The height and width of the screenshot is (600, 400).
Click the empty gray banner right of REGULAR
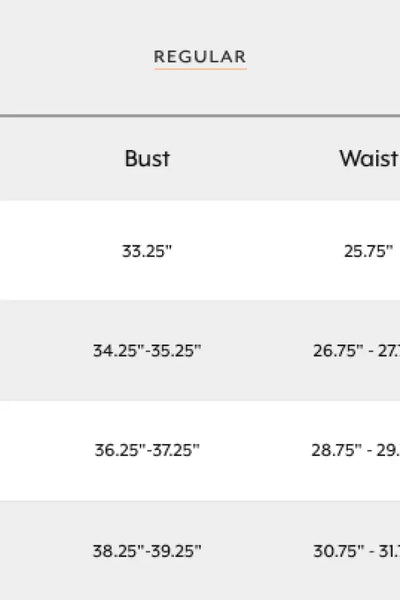pos(323,57)
